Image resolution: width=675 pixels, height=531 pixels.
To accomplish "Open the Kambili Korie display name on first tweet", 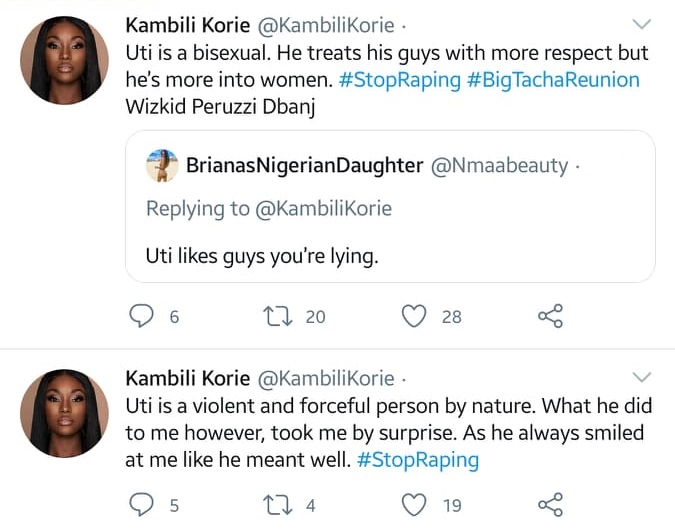I will tap(187, 23).
